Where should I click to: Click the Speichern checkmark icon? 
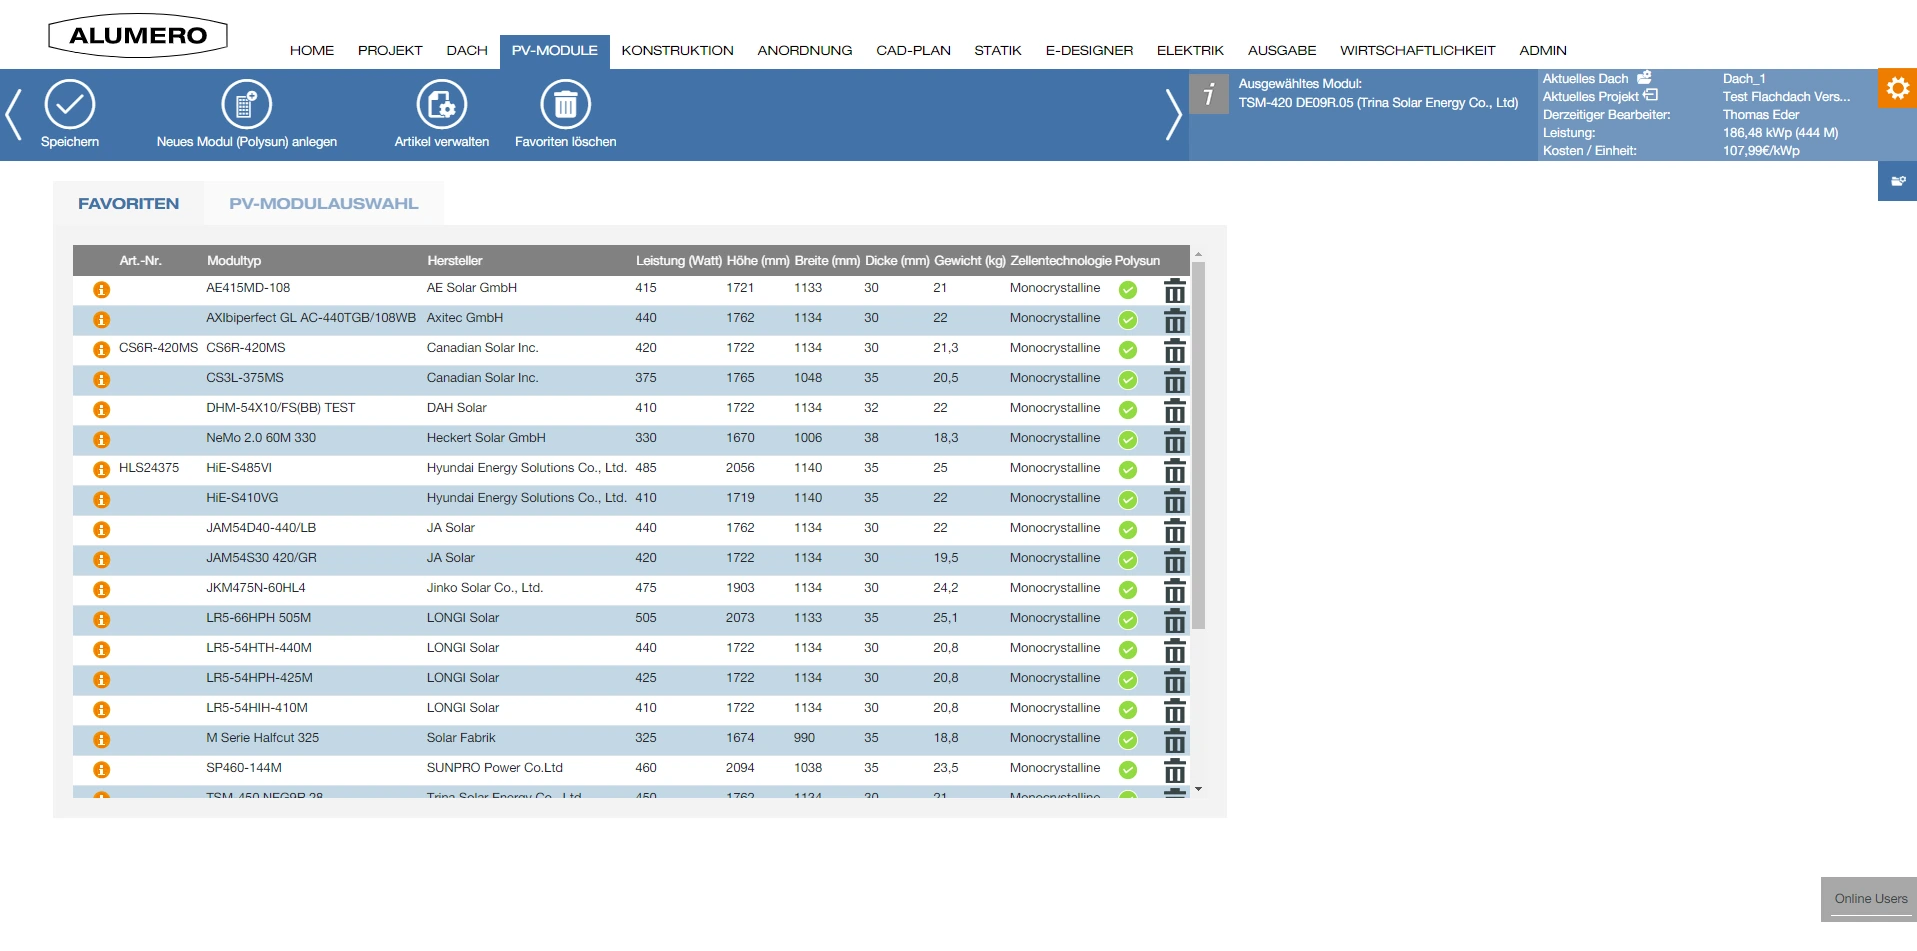coord(69,105)
